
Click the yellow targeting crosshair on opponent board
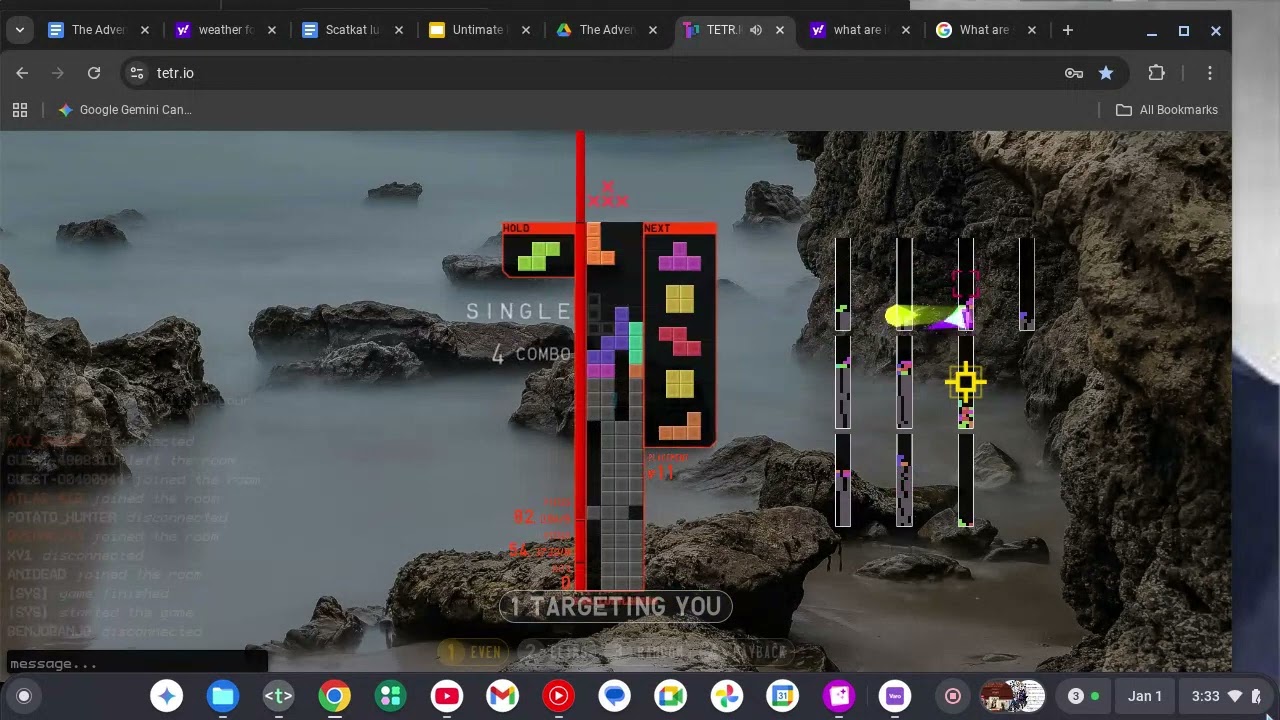coord(965,381)
